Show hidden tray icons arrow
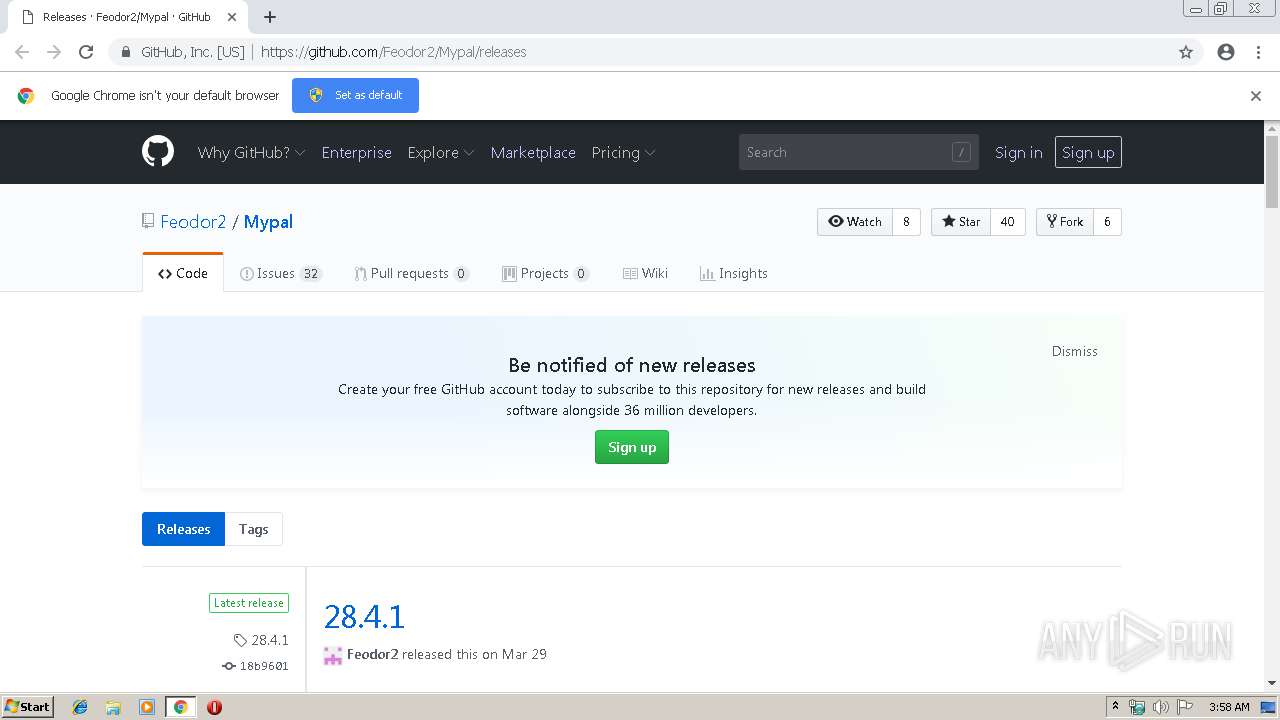The height and width of the screenshot is (720, 1280). tap(1115, 707)
